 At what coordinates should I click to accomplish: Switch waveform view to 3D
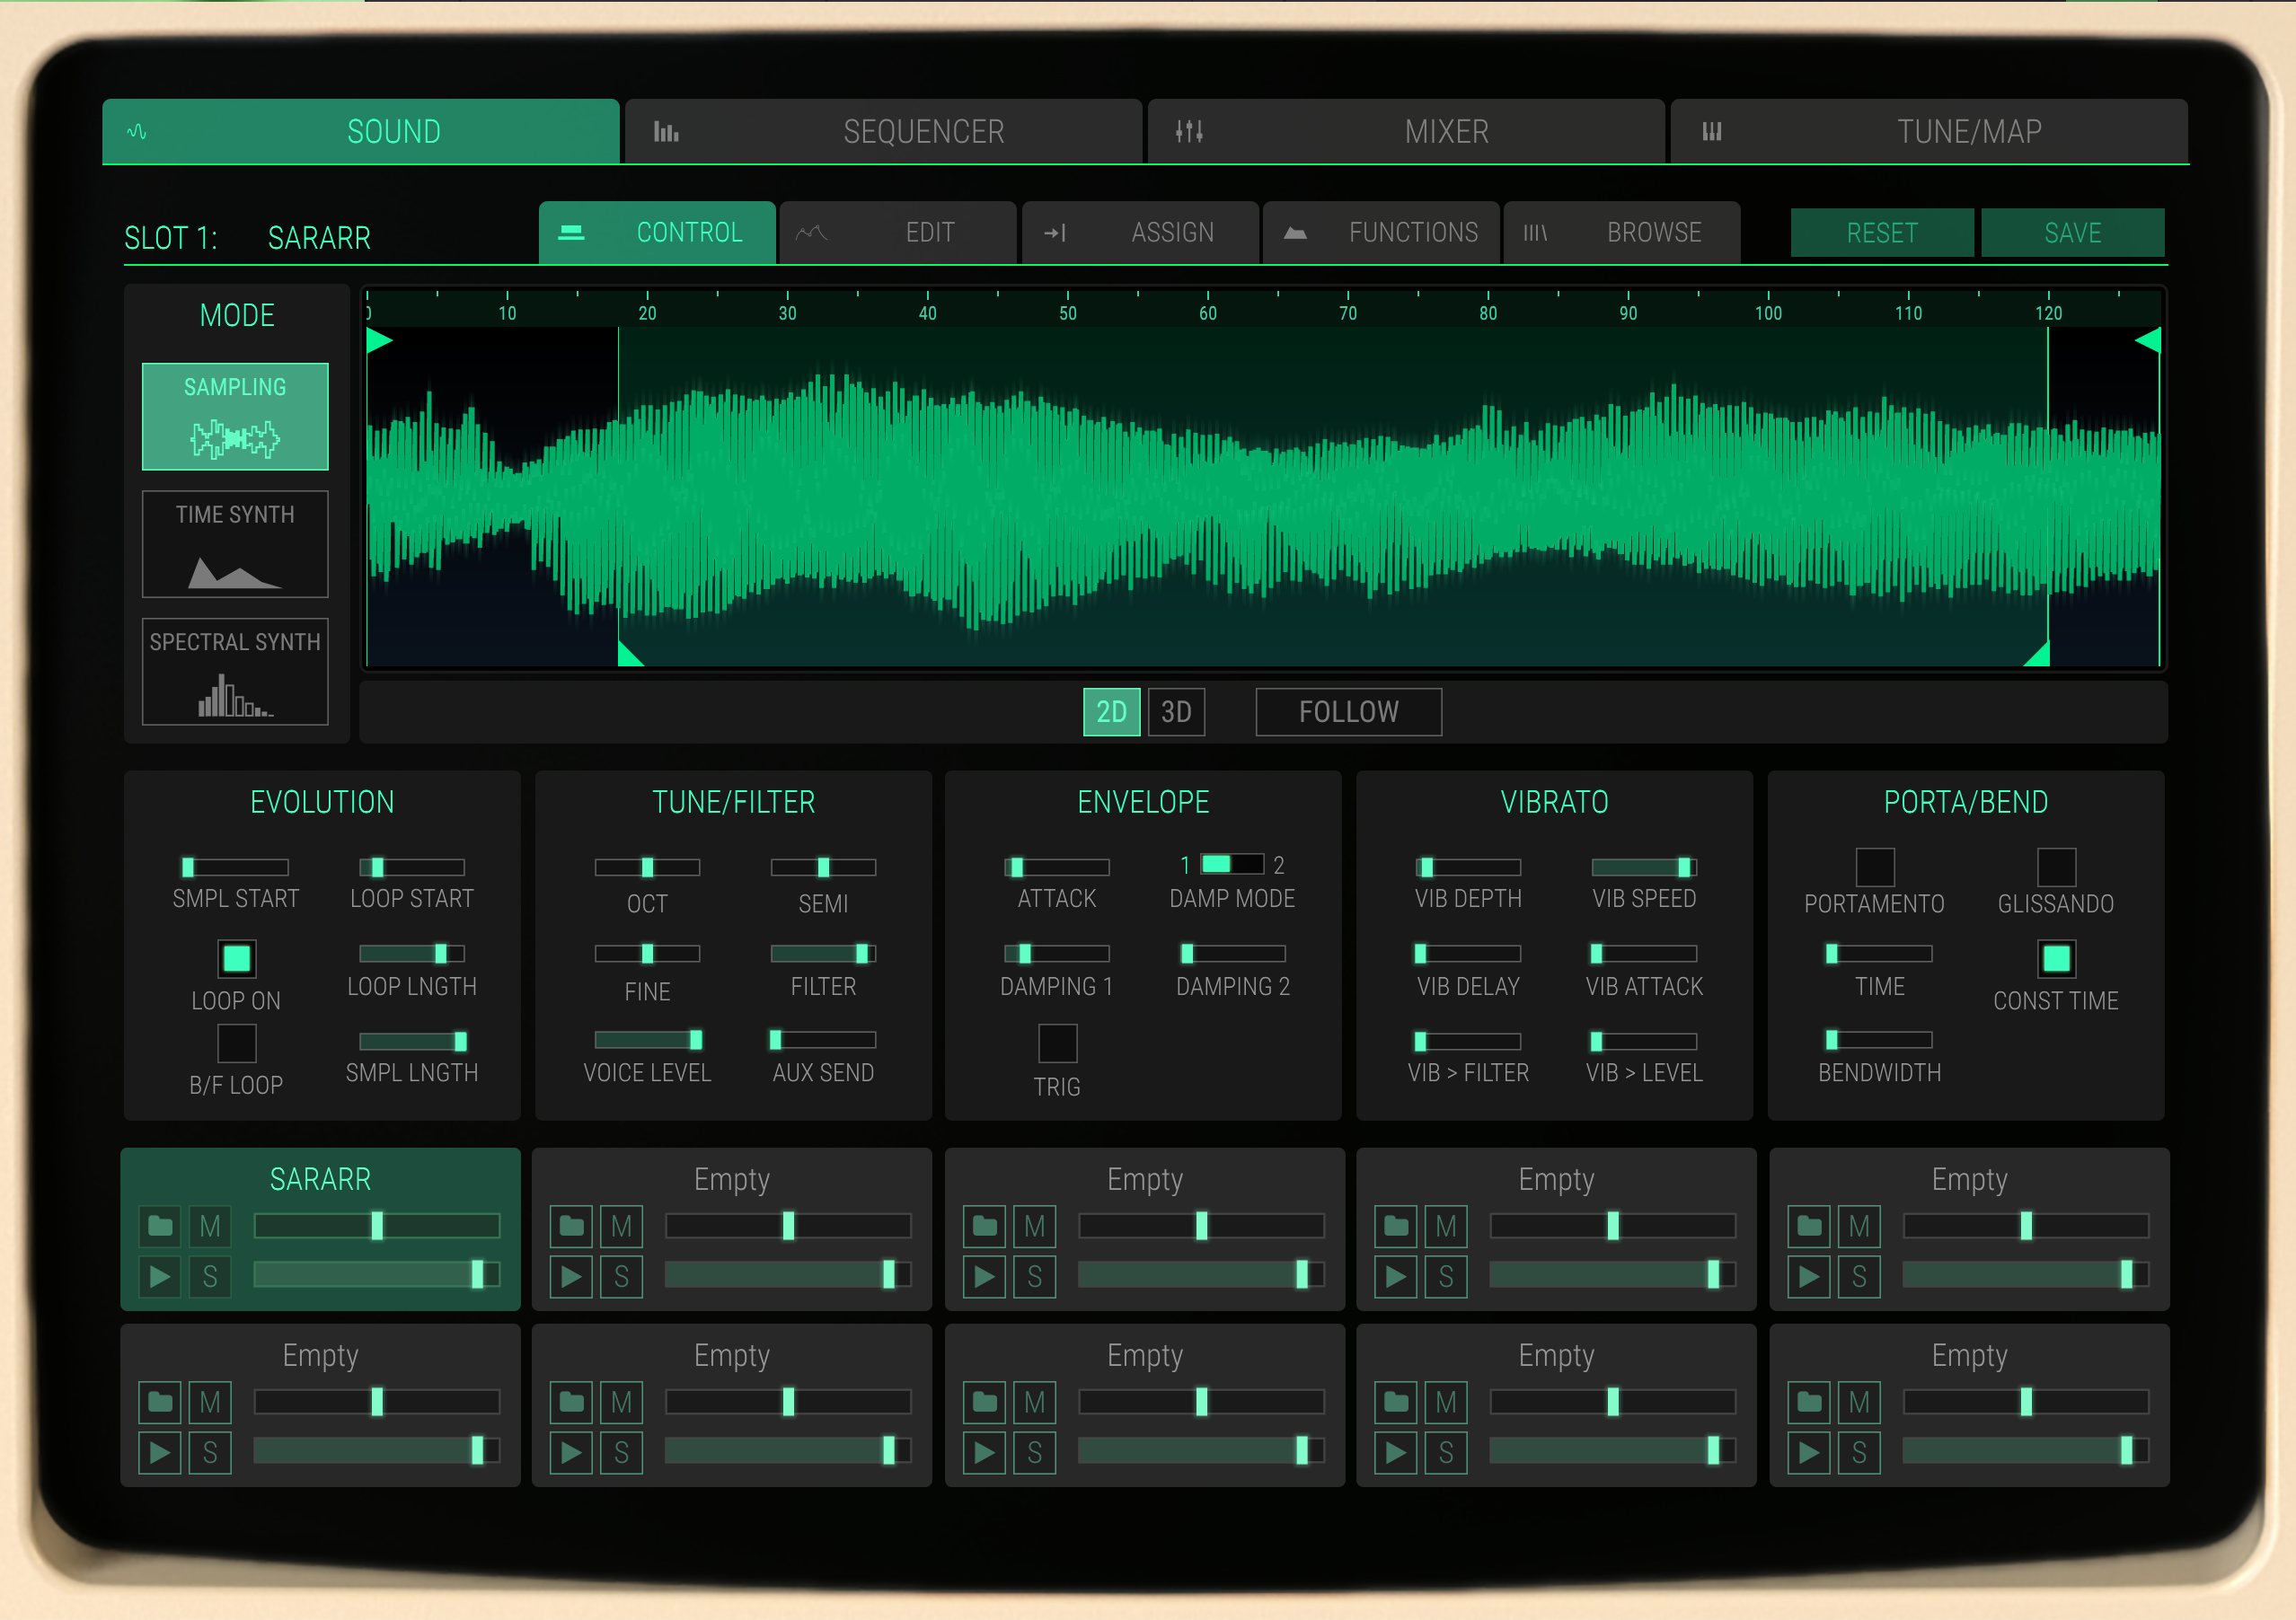point(1176,712)
